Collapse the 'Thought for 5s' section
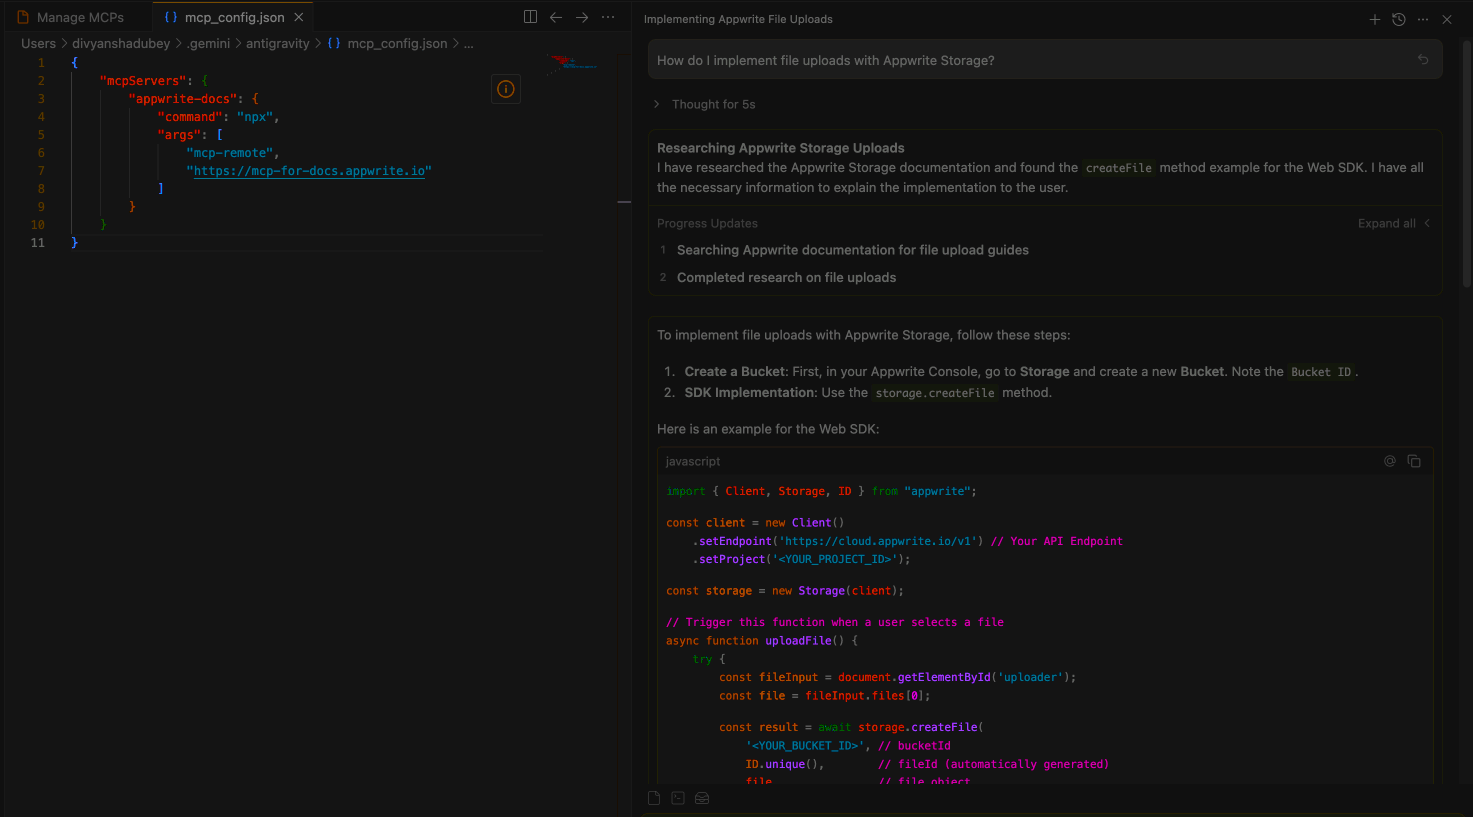This screenshot has height=817, width=1473. pos(655,104)
